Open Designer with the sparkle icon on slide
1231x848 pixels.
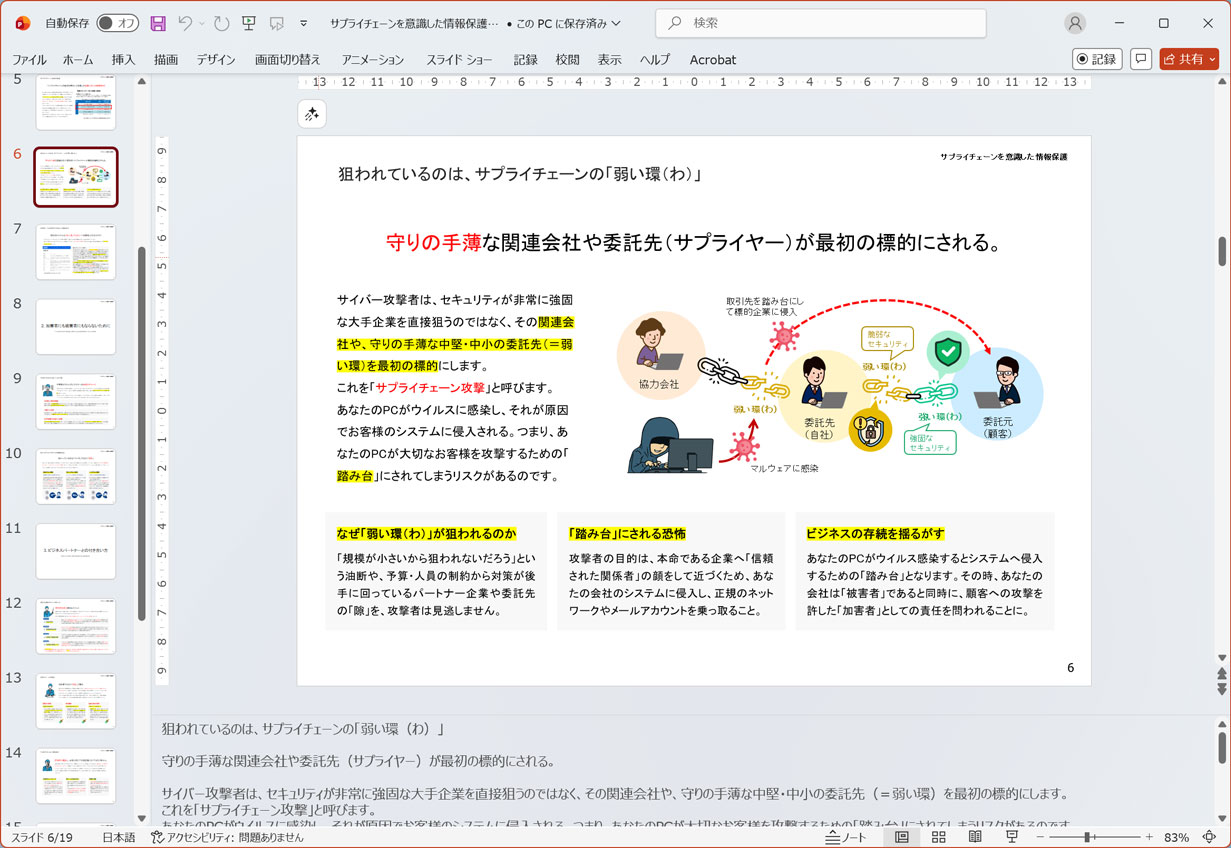[311, 113]
